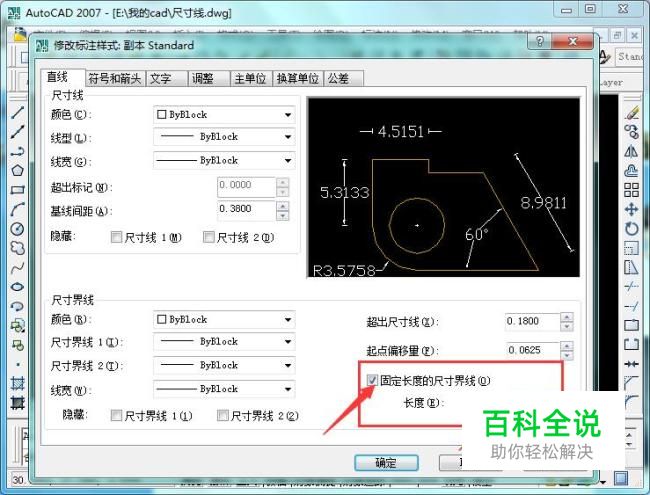Screen dimensions: 650x495
Task: Switch to 换算单位 tab
Action: click(298, 78)
